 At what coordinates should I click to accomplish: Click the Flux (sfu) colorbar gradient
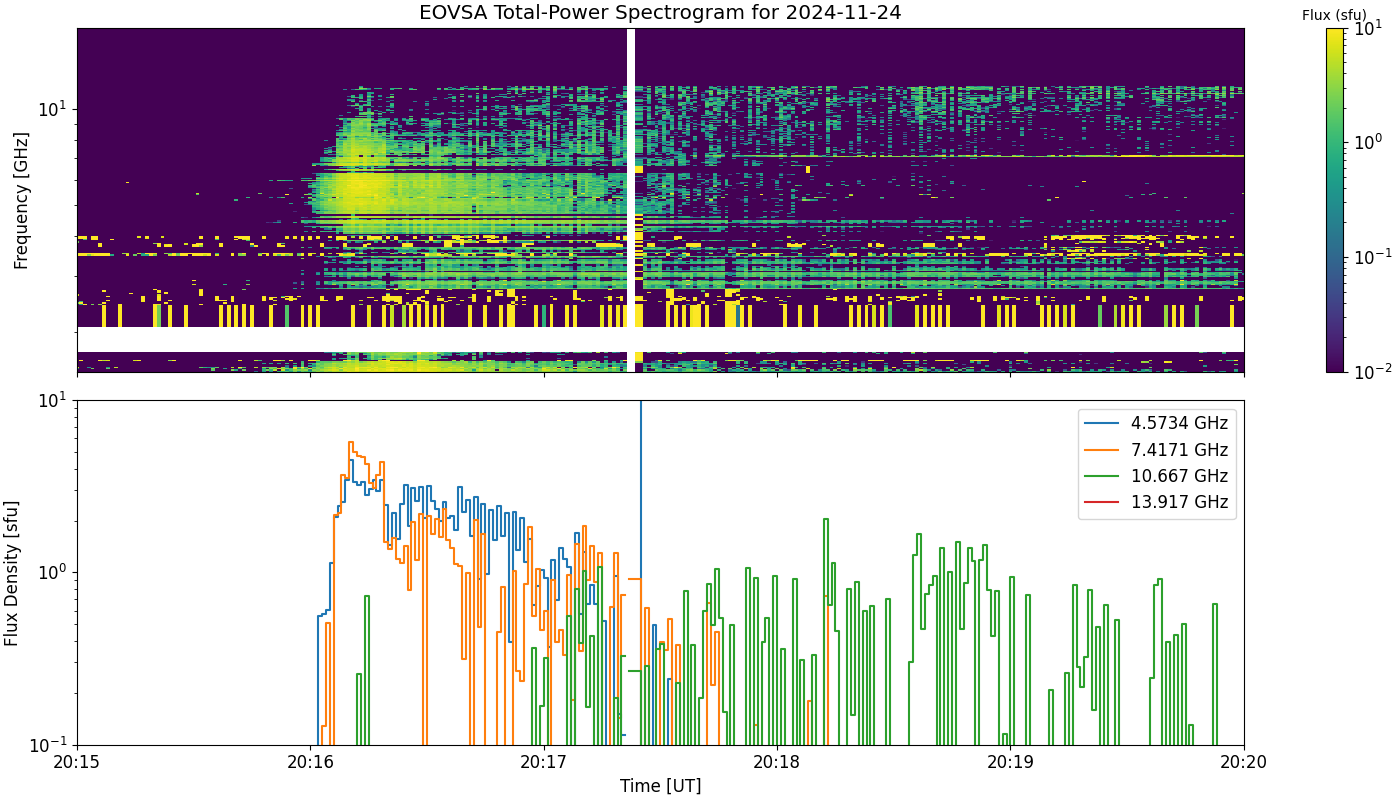[1335, 200]
